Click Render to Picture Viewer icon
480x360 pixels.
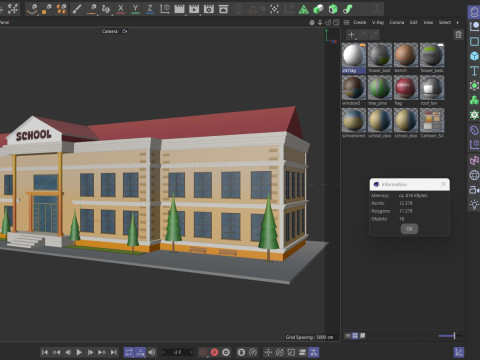point(194,9)
